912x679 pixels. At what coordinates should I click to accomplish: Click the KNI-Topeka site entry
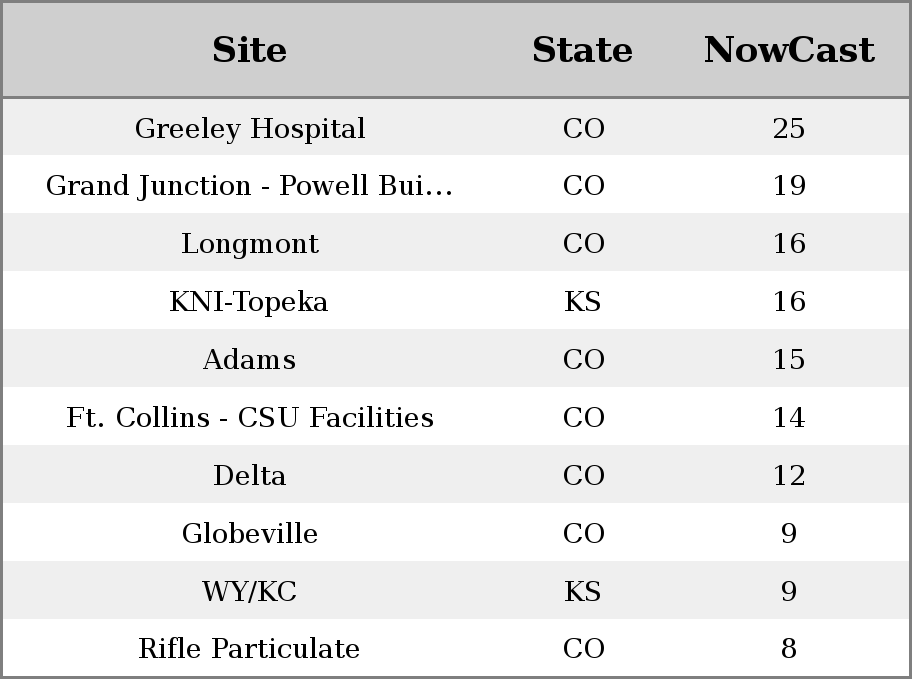[x=249, y=301]
